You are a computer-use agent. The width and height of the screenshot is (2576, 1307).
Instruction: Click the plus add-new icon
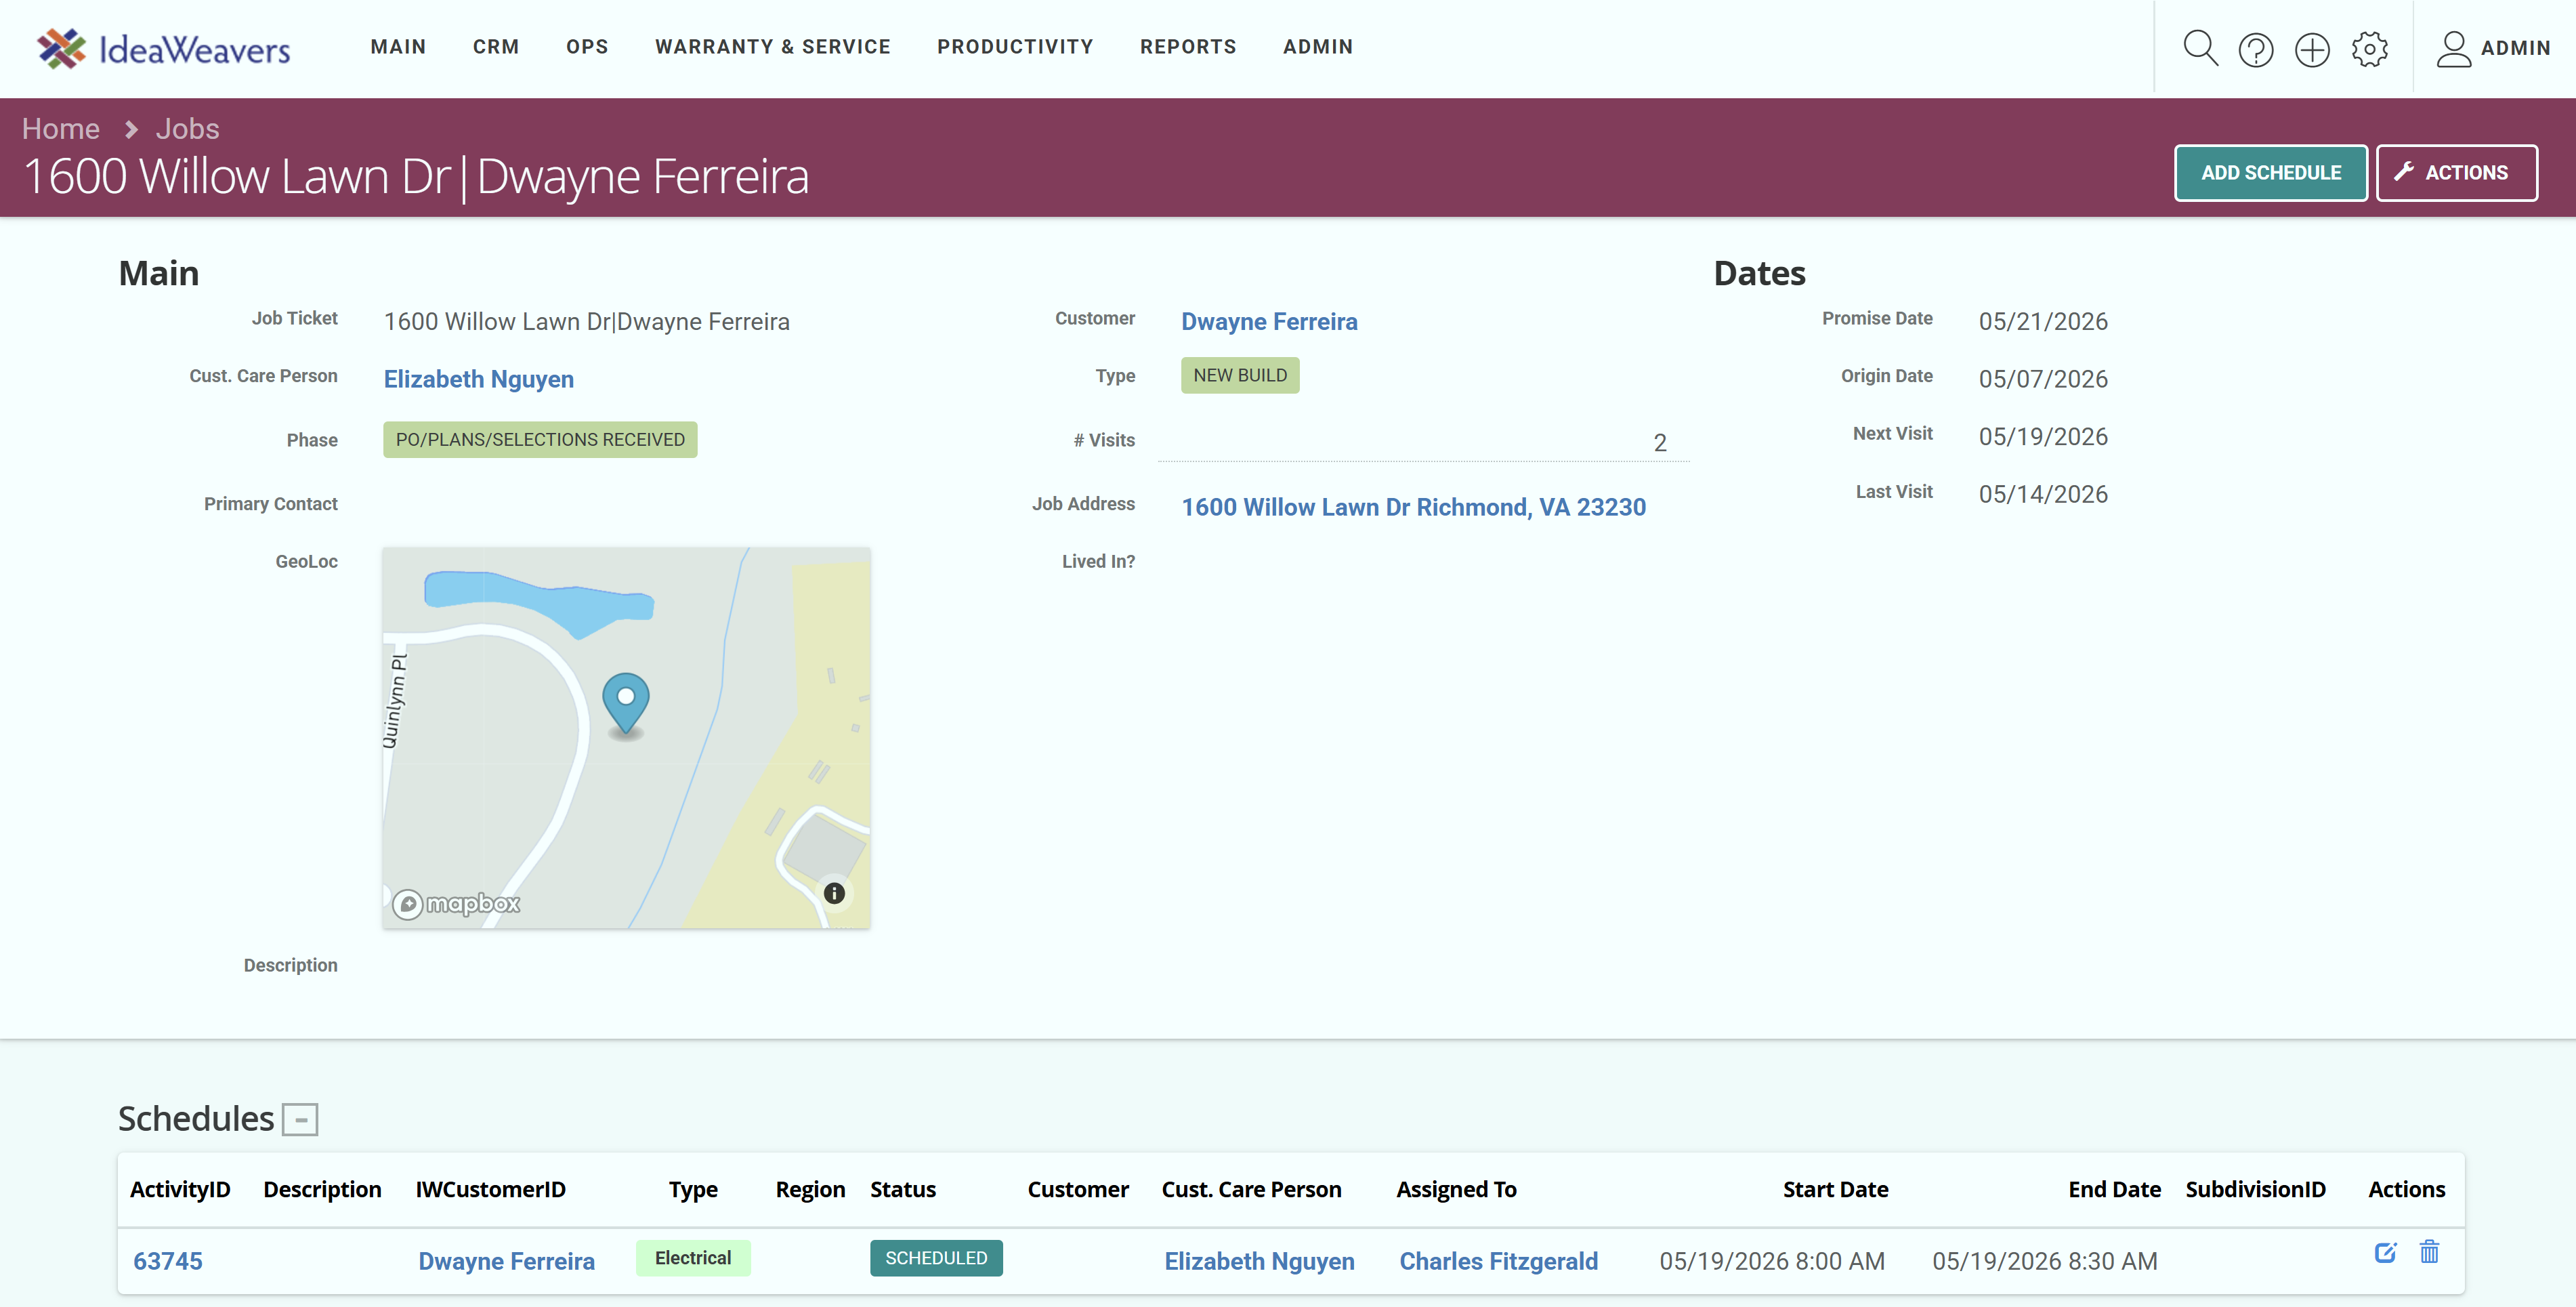pyautogui.click(x=2312, y=49)
